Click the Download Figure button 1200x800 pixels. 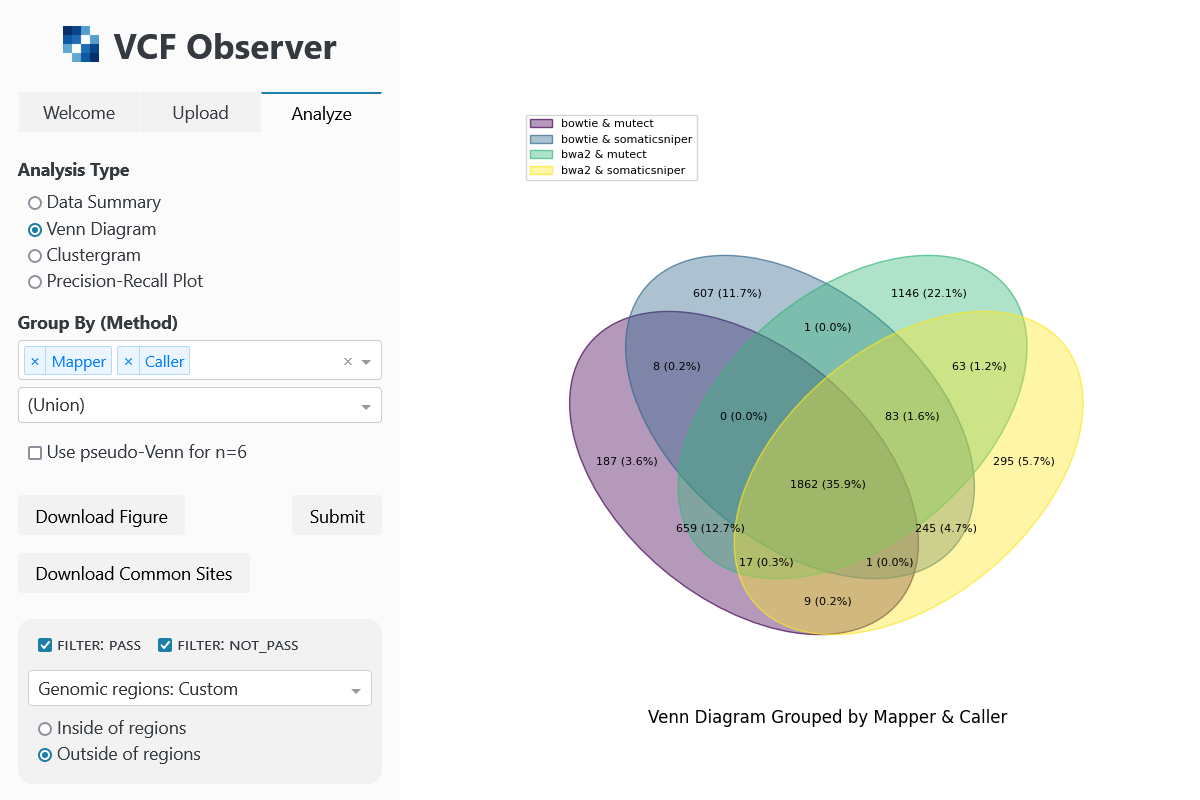102,516
